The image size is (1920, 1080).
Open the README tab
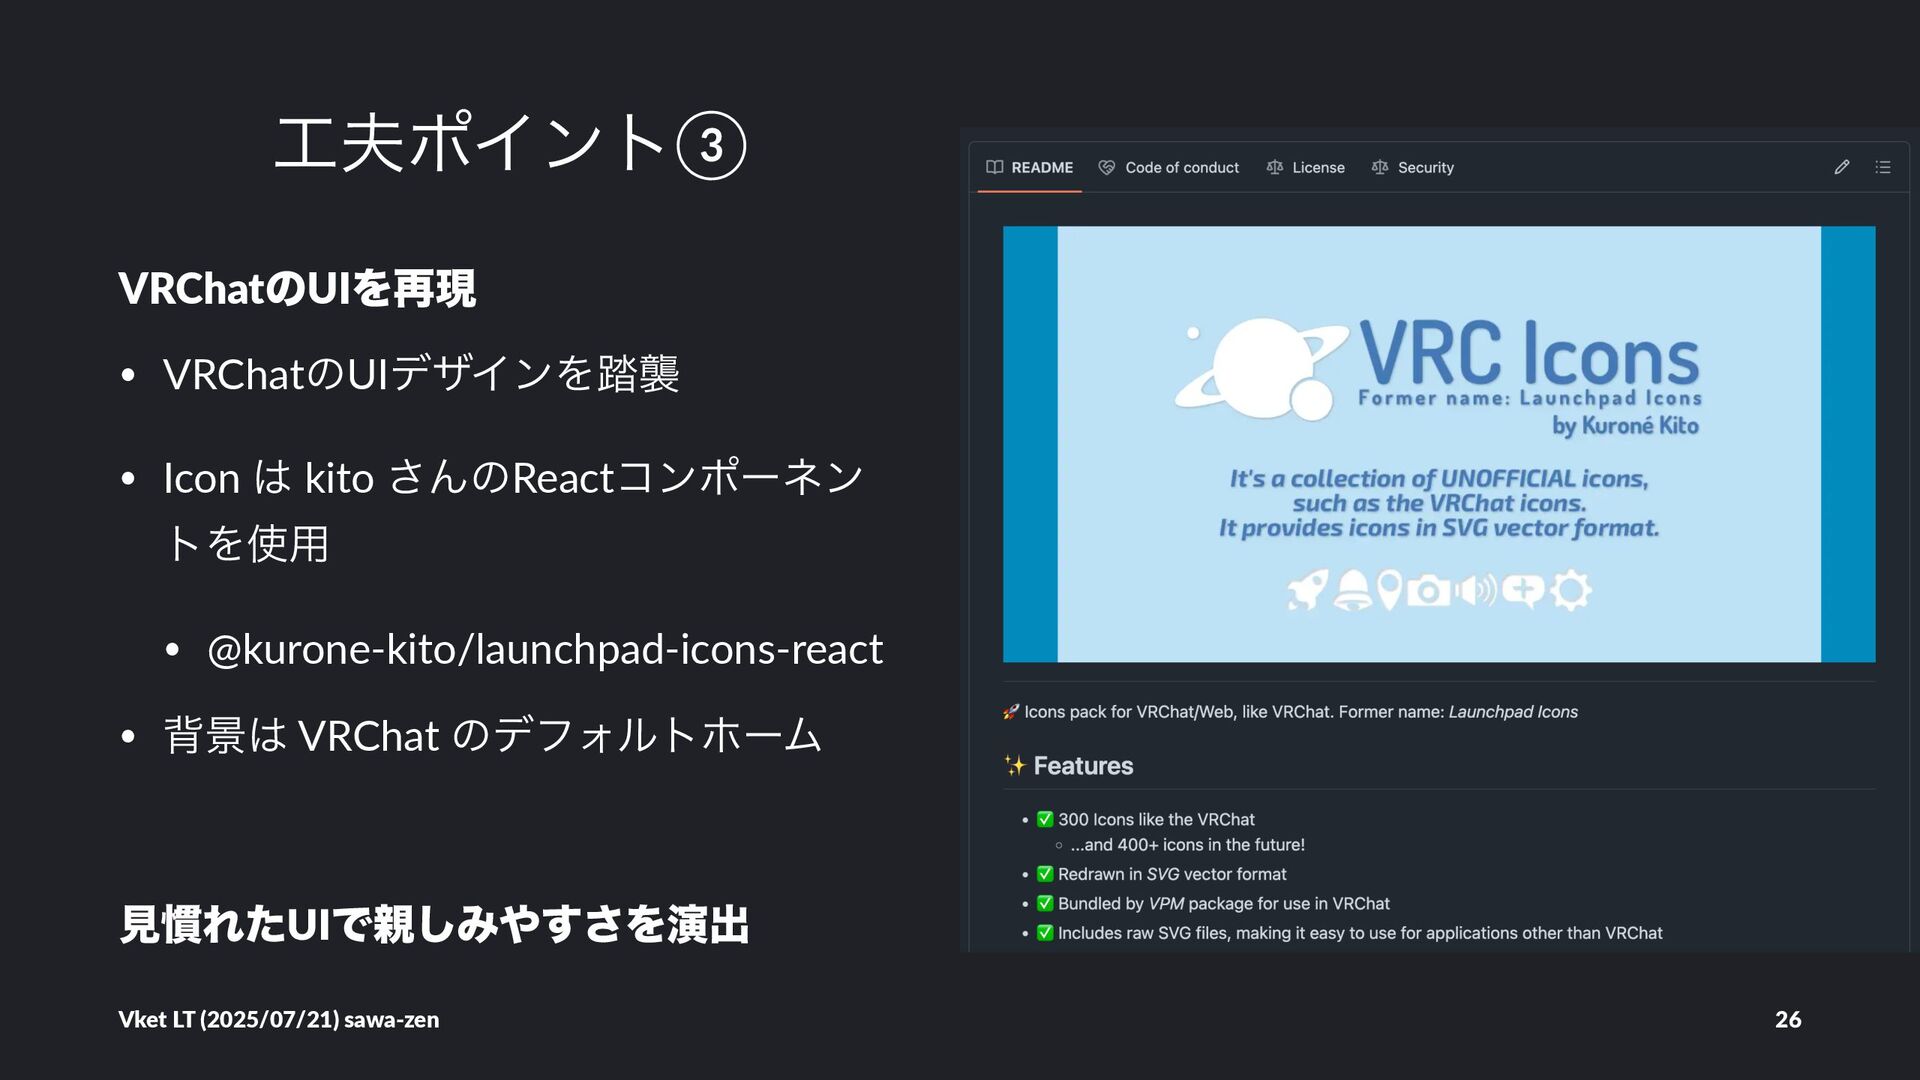(x=1029, y=167)
